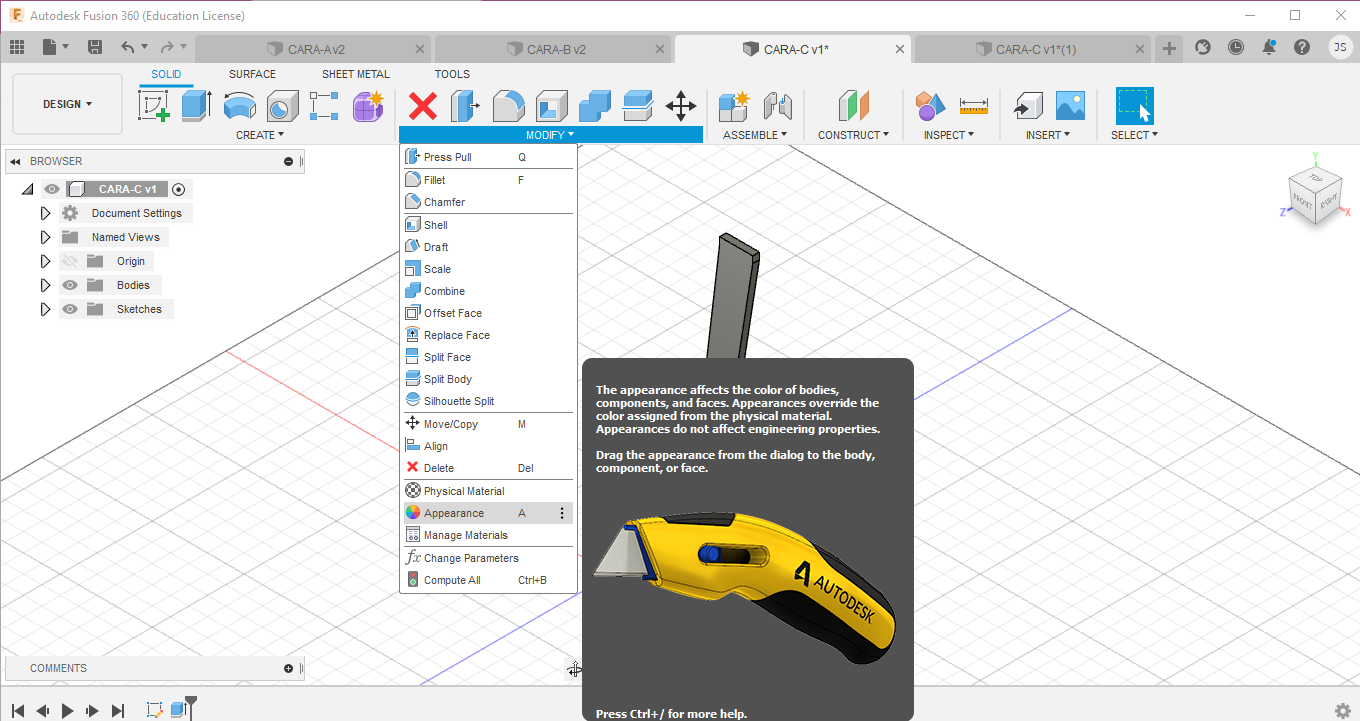Click the Create Form icon
The height and width of the screenshot is (721, 1360).
(x=368, y=105)
